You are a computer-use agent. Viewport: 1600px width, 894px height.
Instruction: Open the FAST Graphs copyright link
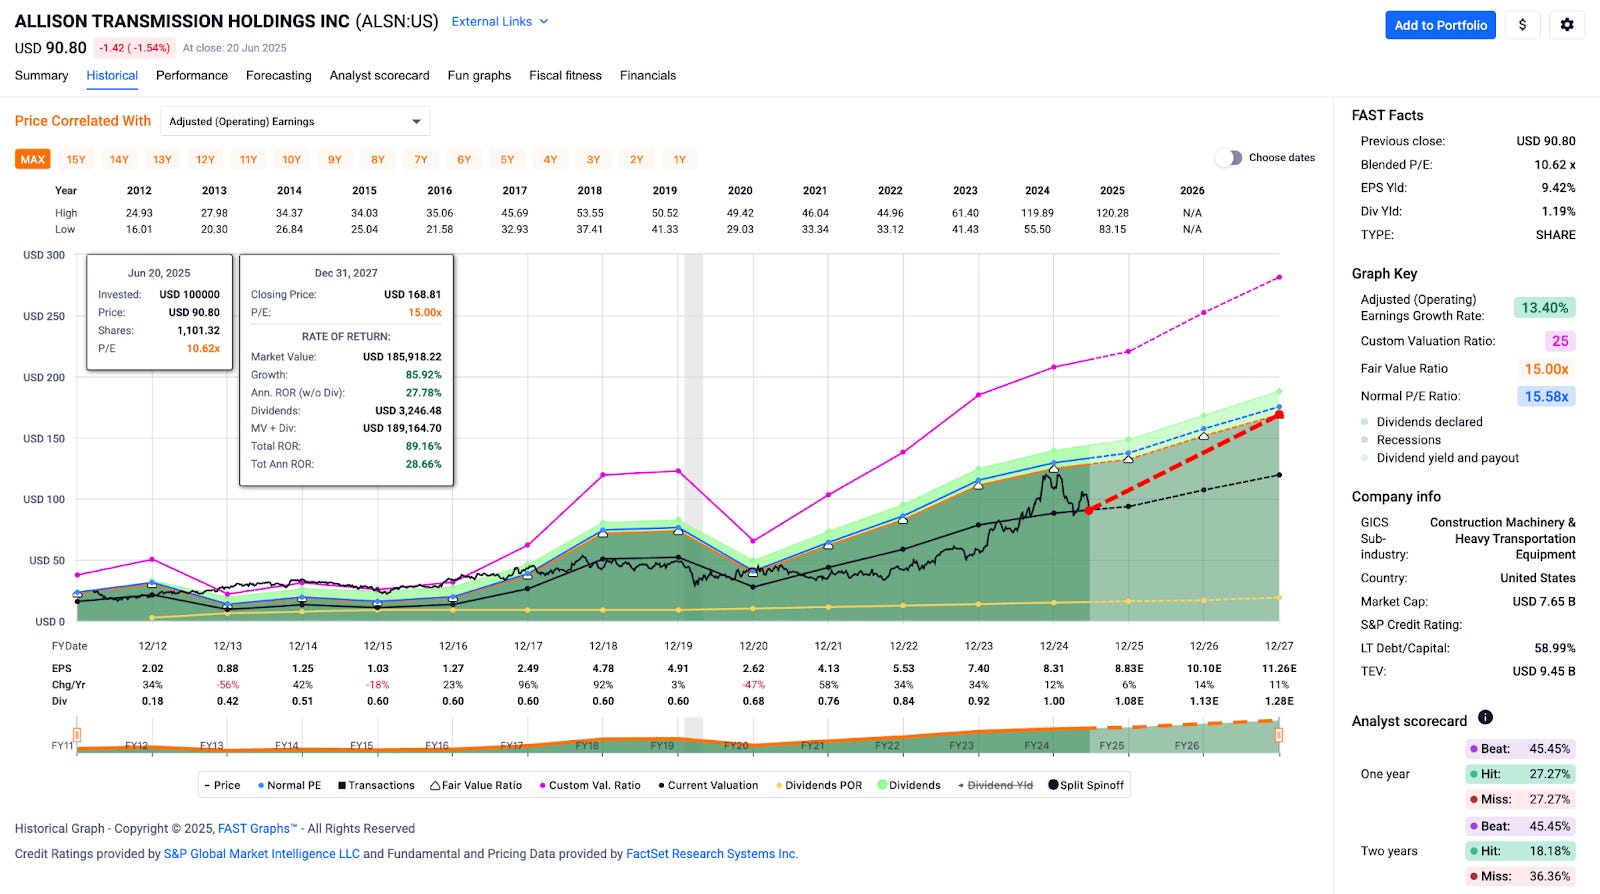click(x=257, y=828)
